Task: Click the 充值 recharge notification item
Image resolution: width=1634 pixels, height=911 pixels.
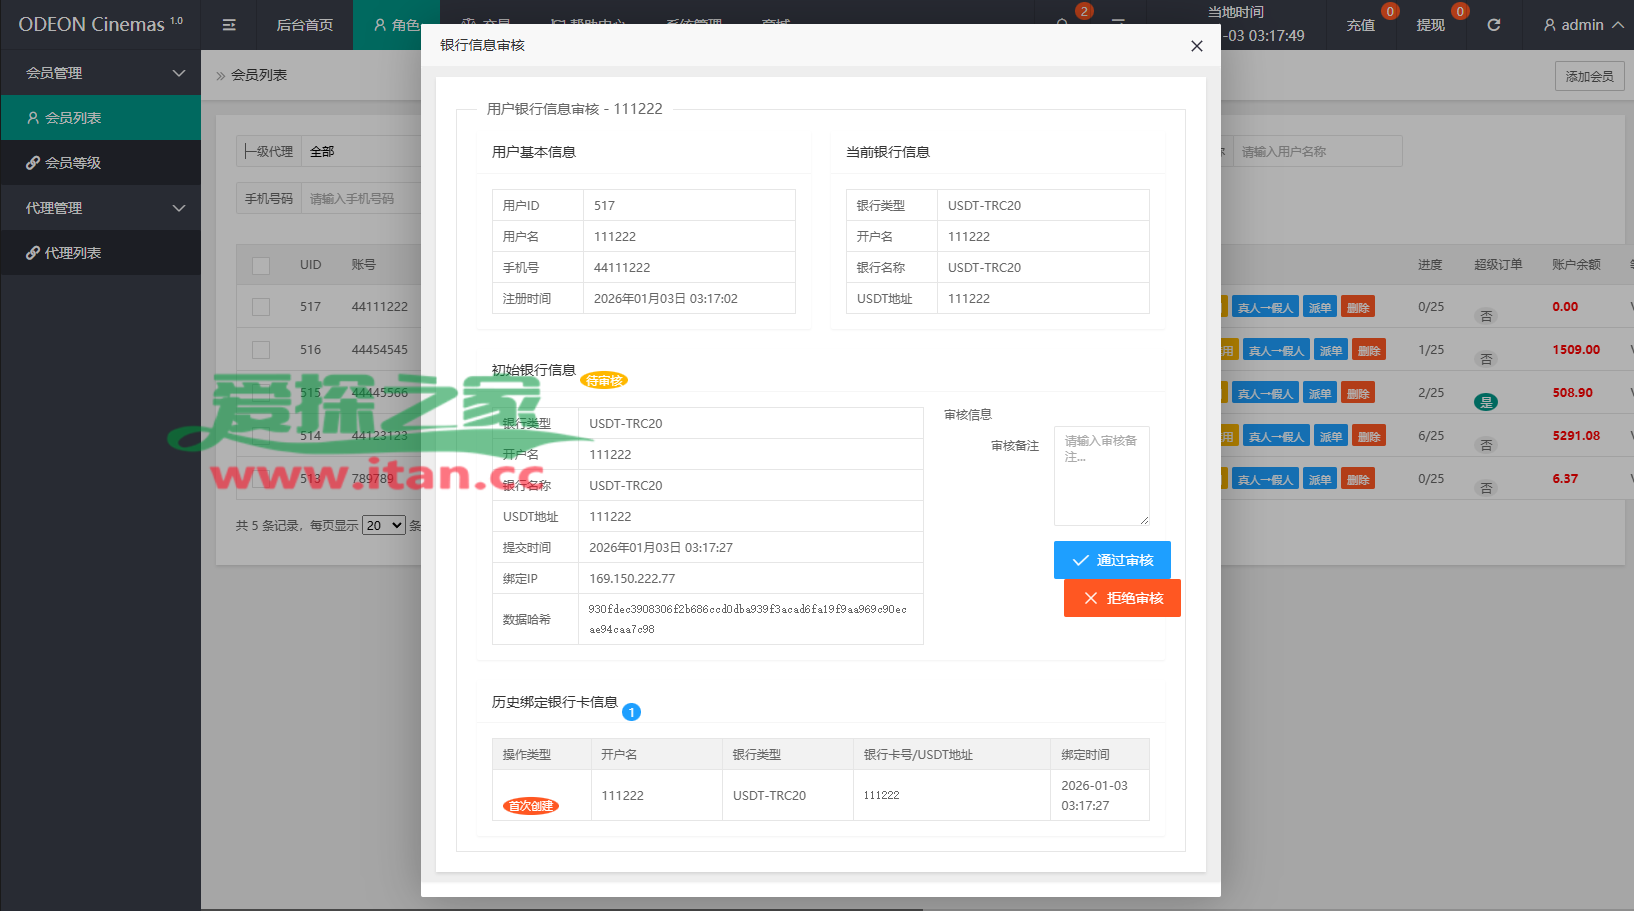Action: click(x=1361, y=25)
